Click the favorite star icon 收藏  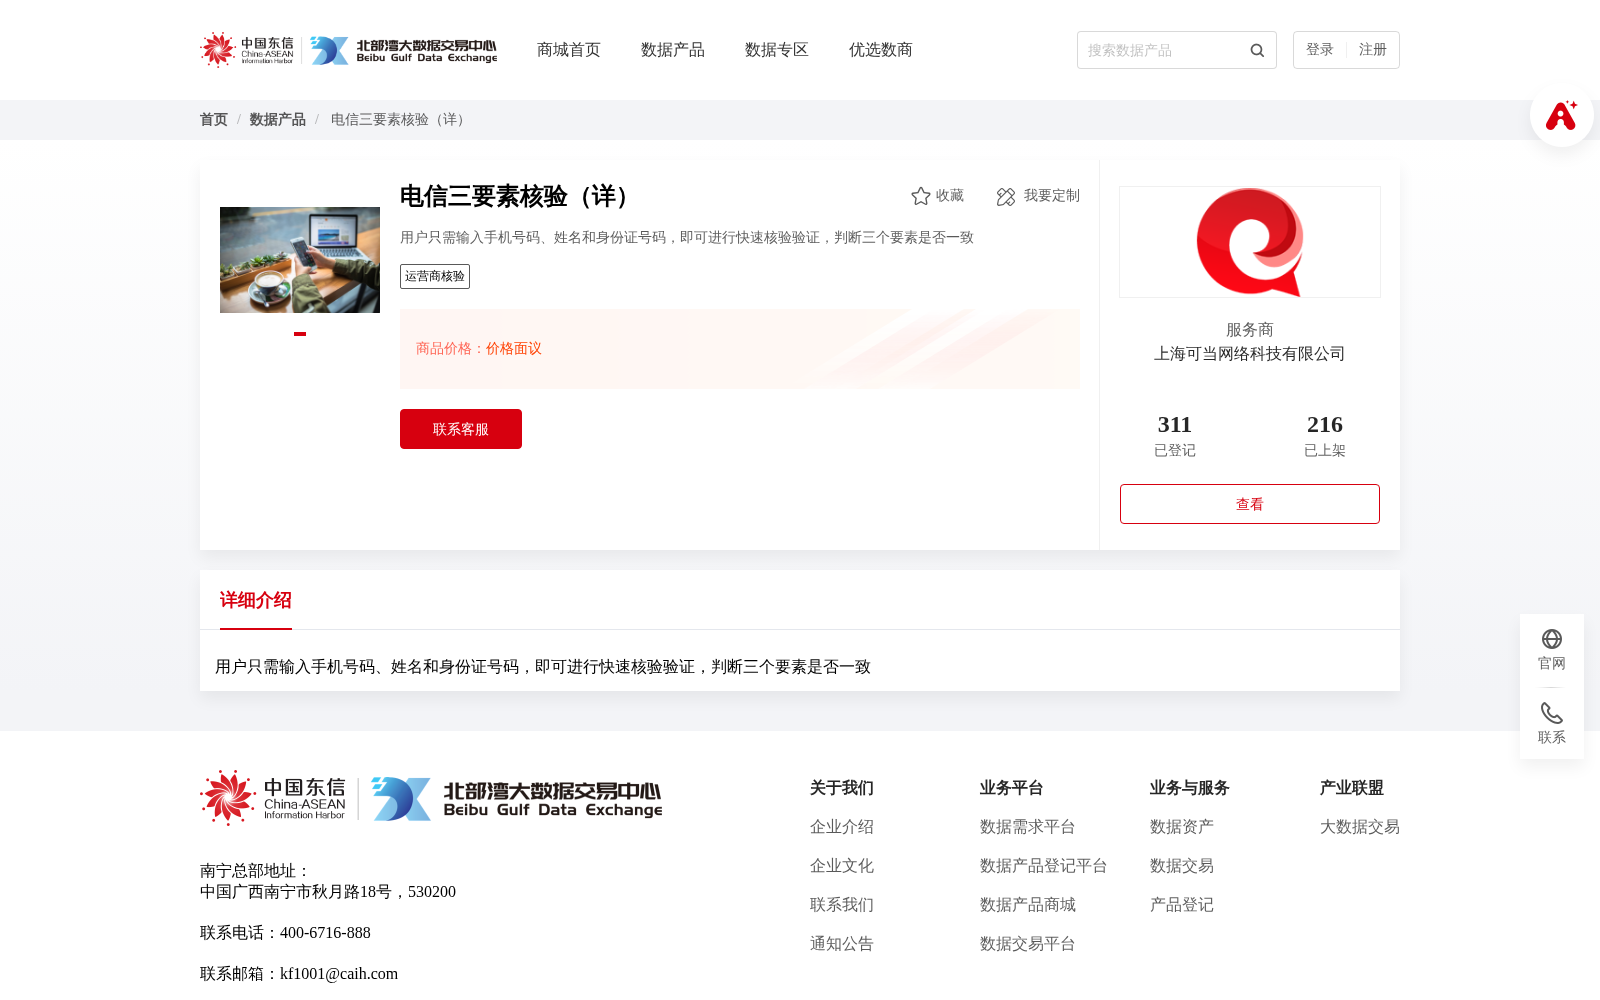click(920, 196)
